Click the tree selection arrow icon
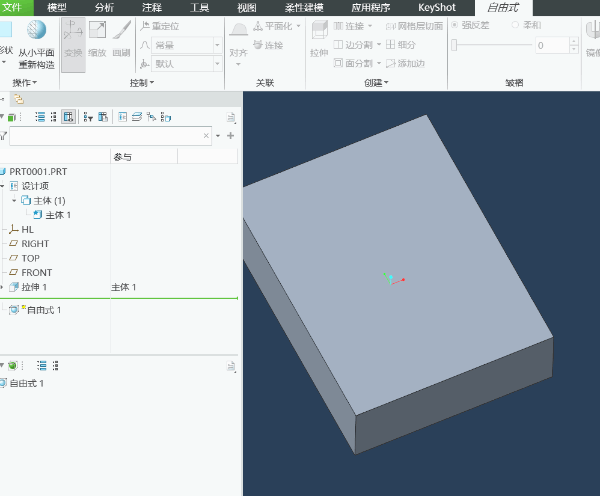 [152, 117]
